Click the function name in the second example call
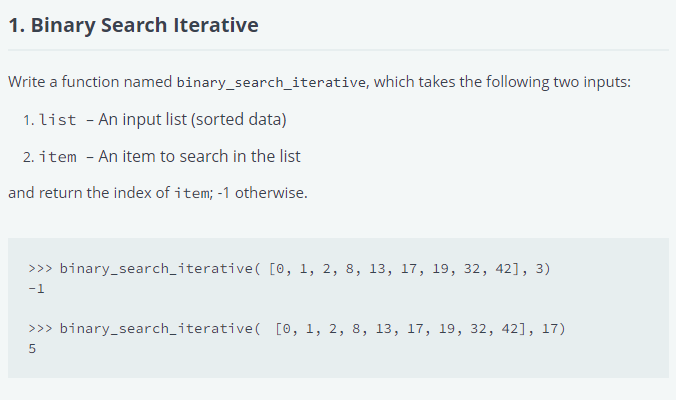This screenshot has width=676, height=400. click(x=156, y=327)
